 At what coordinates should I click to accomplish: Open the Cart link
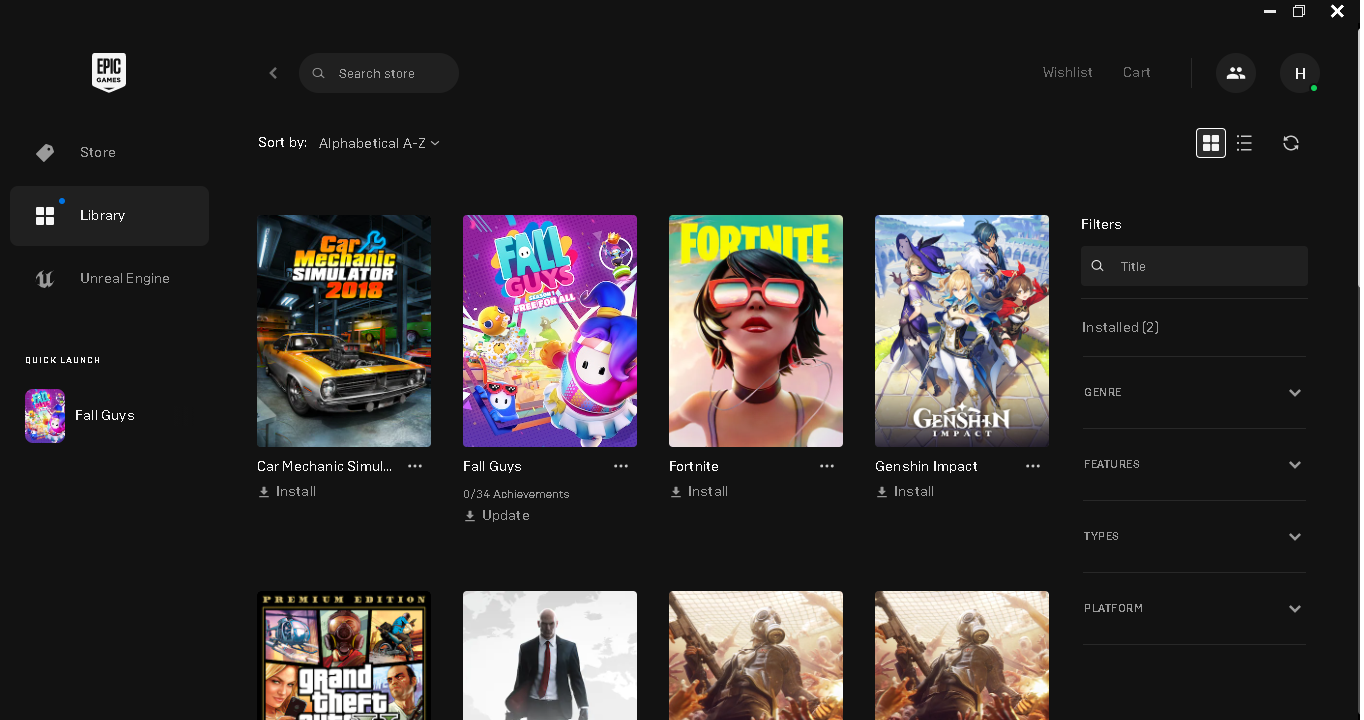pyautogui.click(x=1137, y=72)
